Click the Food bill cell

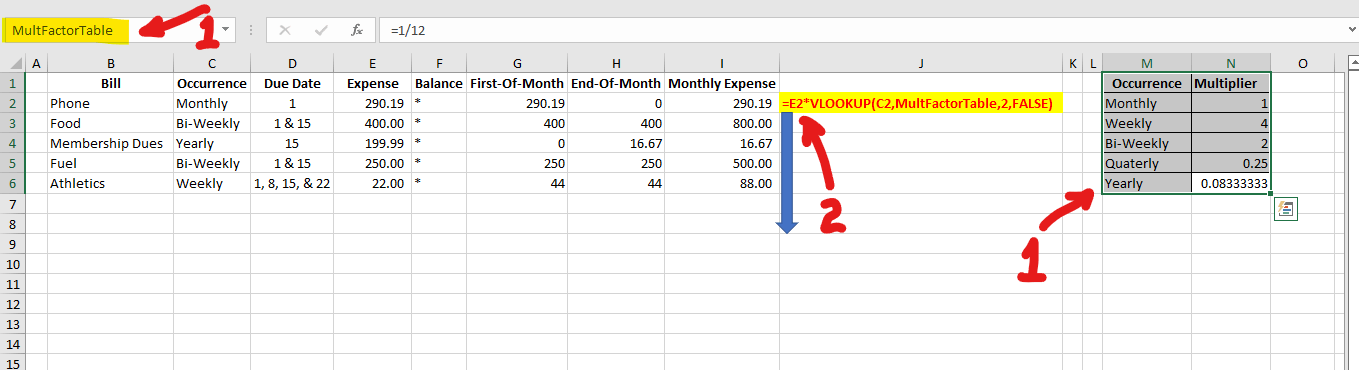pos(110,123)
